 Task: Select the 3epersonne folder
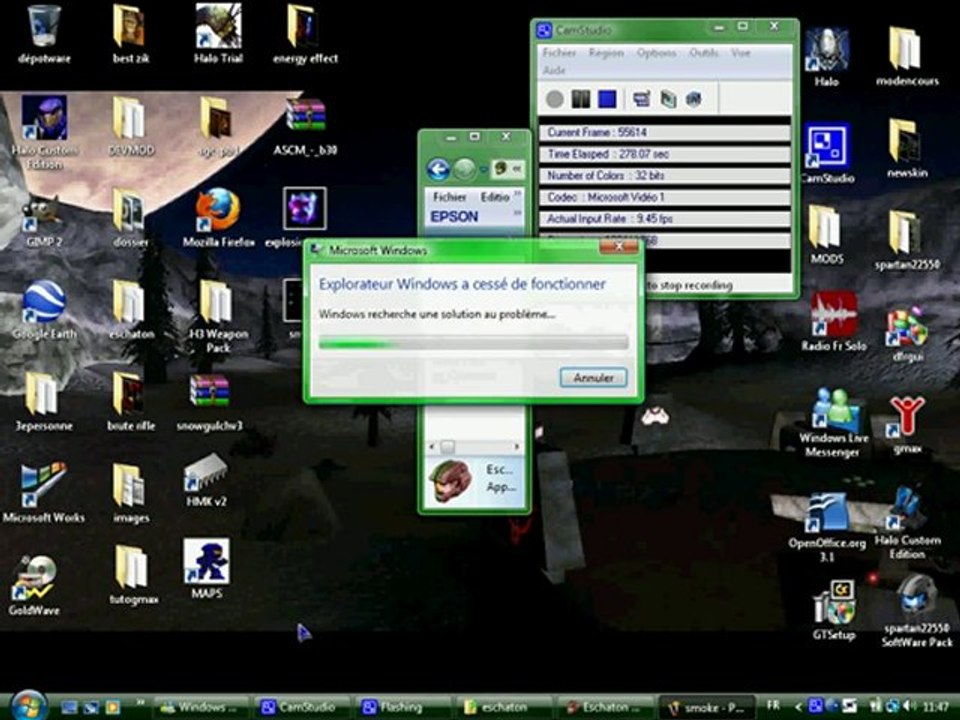44,401
